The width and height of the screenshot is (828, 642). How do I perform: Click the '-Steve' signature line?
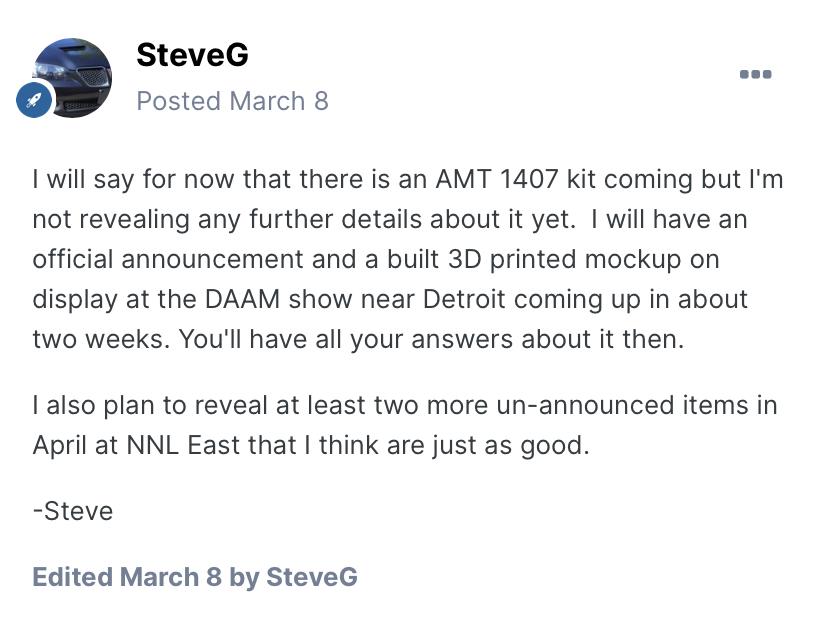click(73, 511)
